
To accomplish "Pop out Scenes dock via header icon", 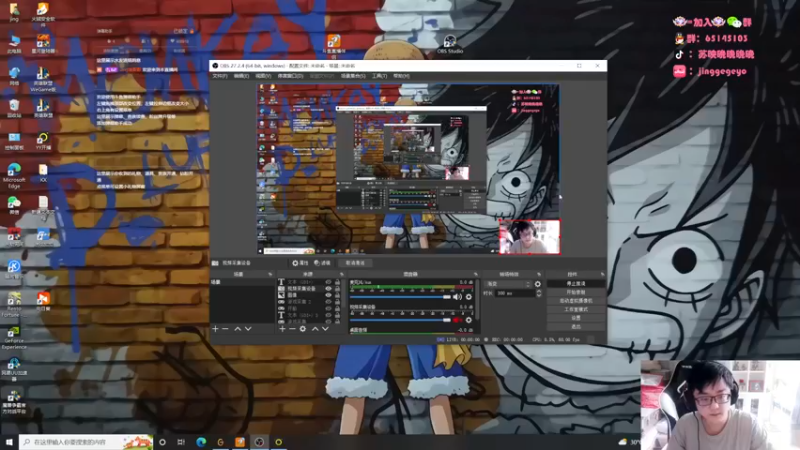I will pyautogui.click(x=270, y=274).
